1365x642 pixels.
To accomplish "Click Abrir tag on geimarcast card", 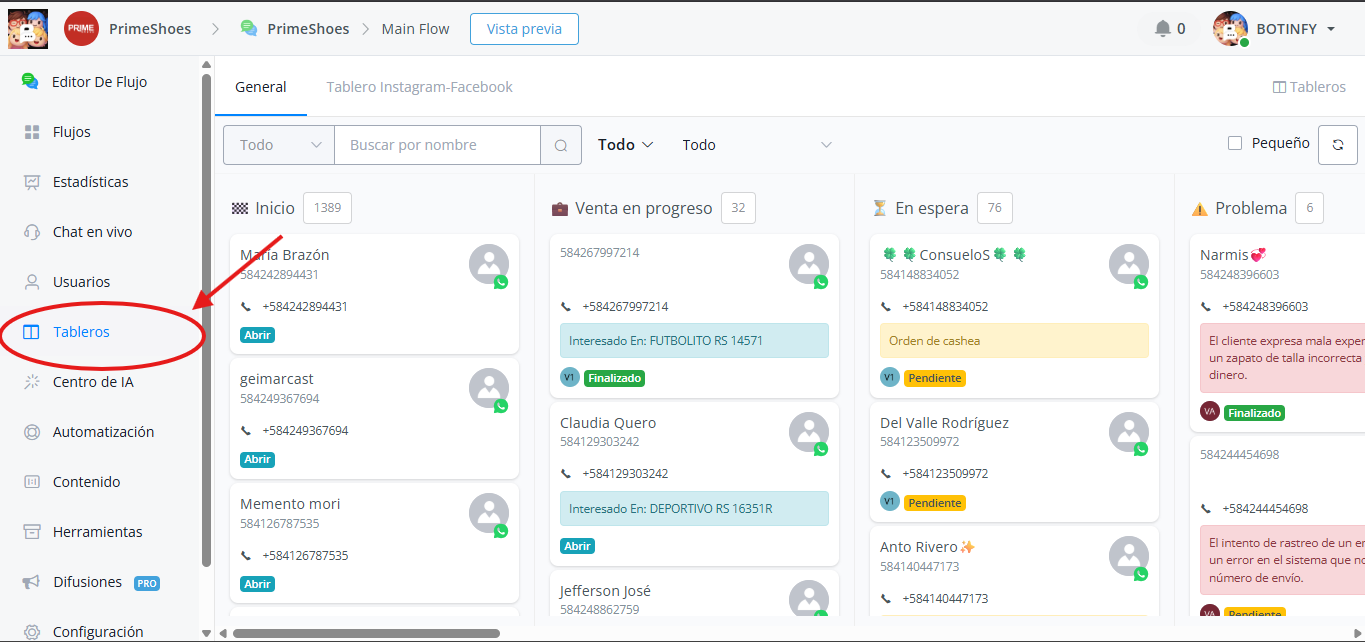I will pyautogui.click(x=258, y=460).
